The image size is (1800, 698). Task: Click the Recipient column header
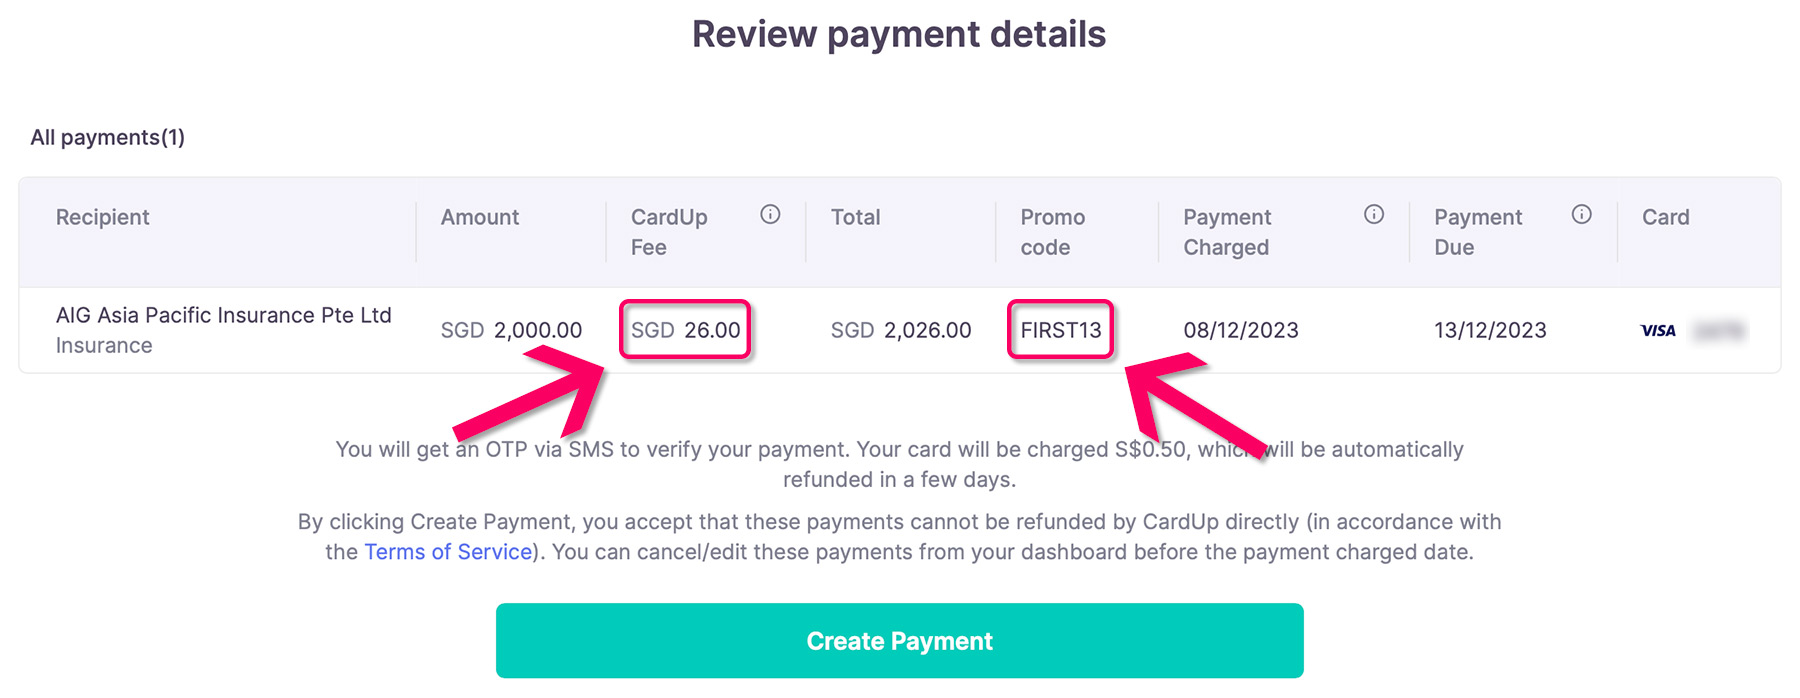(x=102, y=217)
